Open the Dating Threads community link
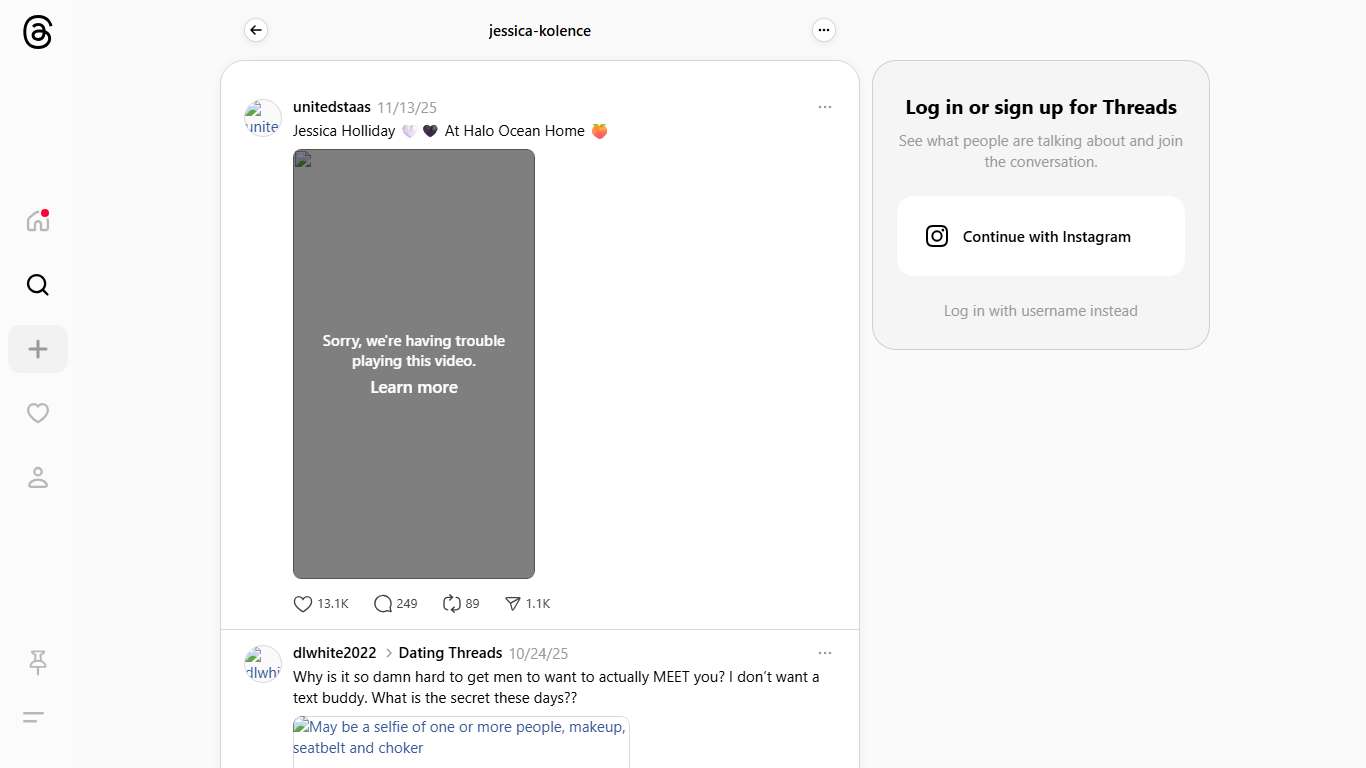The height and width of the screenshot is (768, 1366). tap(450, 653)
